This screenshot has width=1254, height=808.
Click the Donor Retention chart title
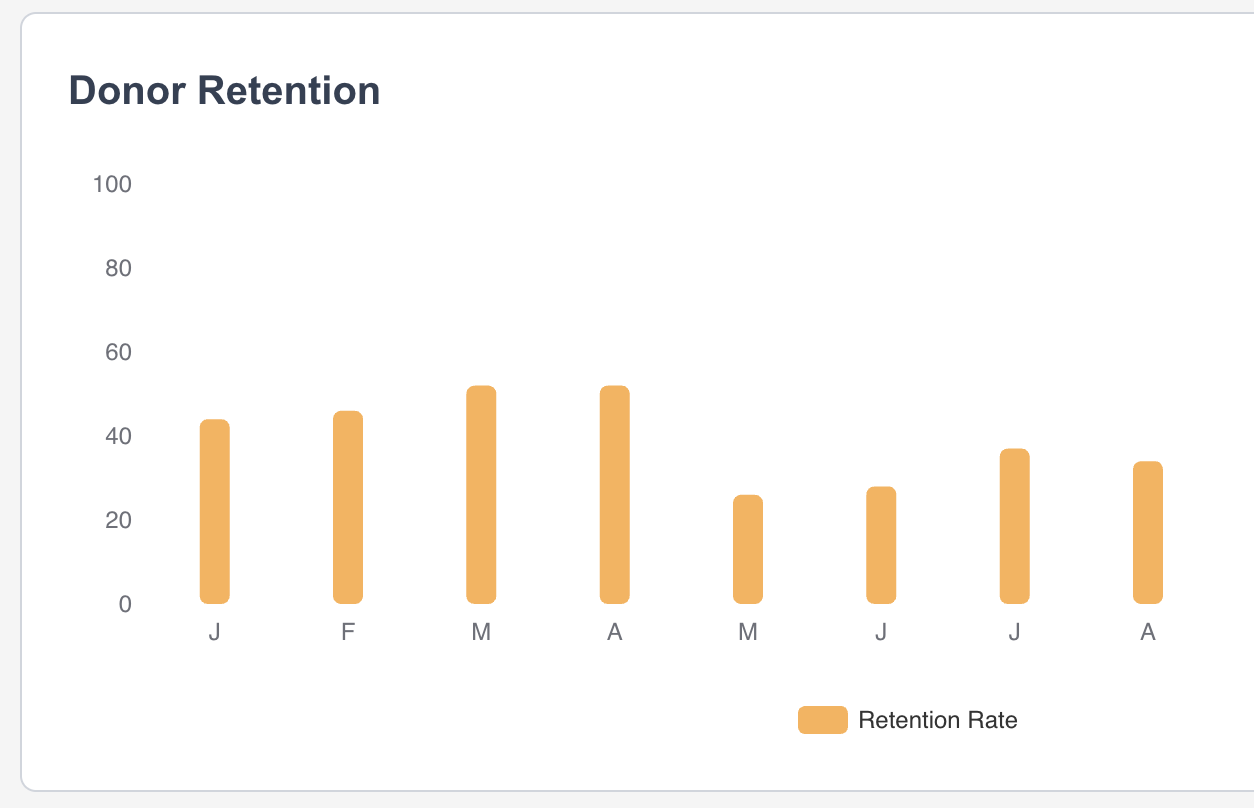tap(224, 91)
